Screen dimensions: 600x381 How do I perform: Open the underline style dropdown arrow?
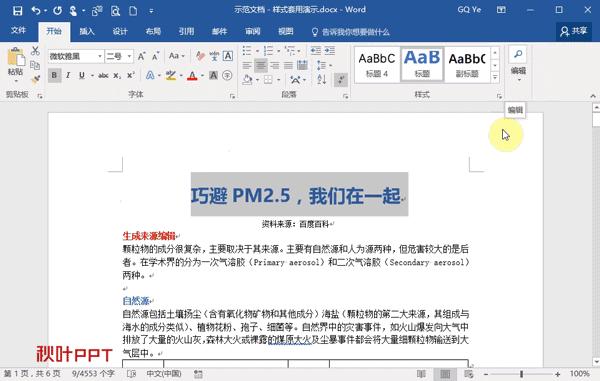click(92, 76)
